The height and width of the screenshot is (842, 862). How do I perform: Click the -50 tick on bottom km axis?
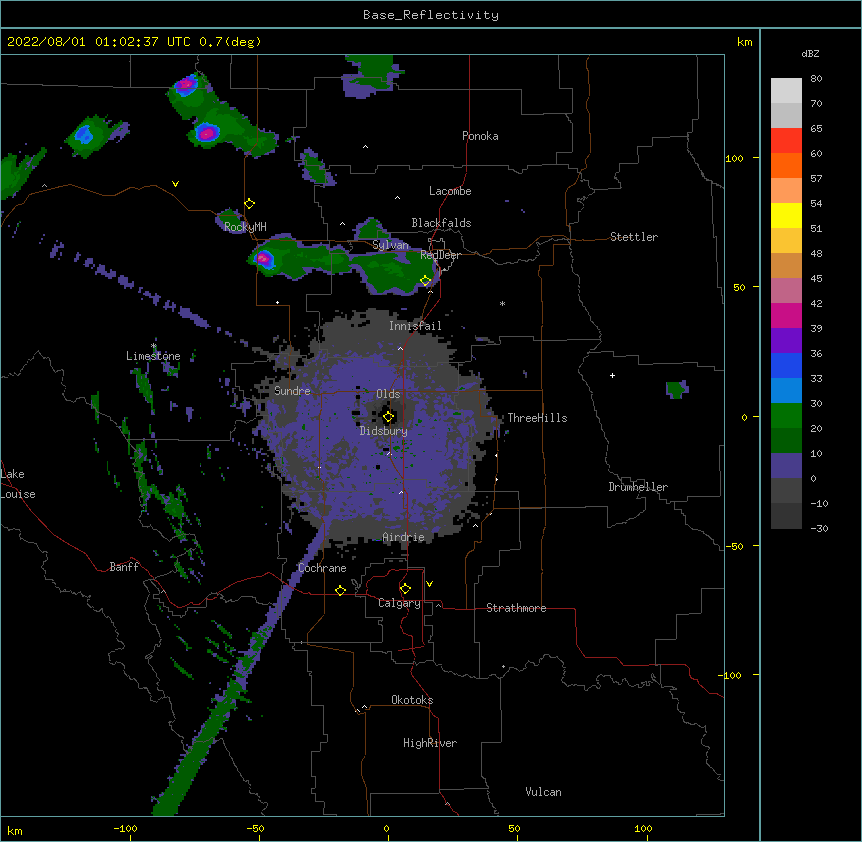[x=256, y=828]
